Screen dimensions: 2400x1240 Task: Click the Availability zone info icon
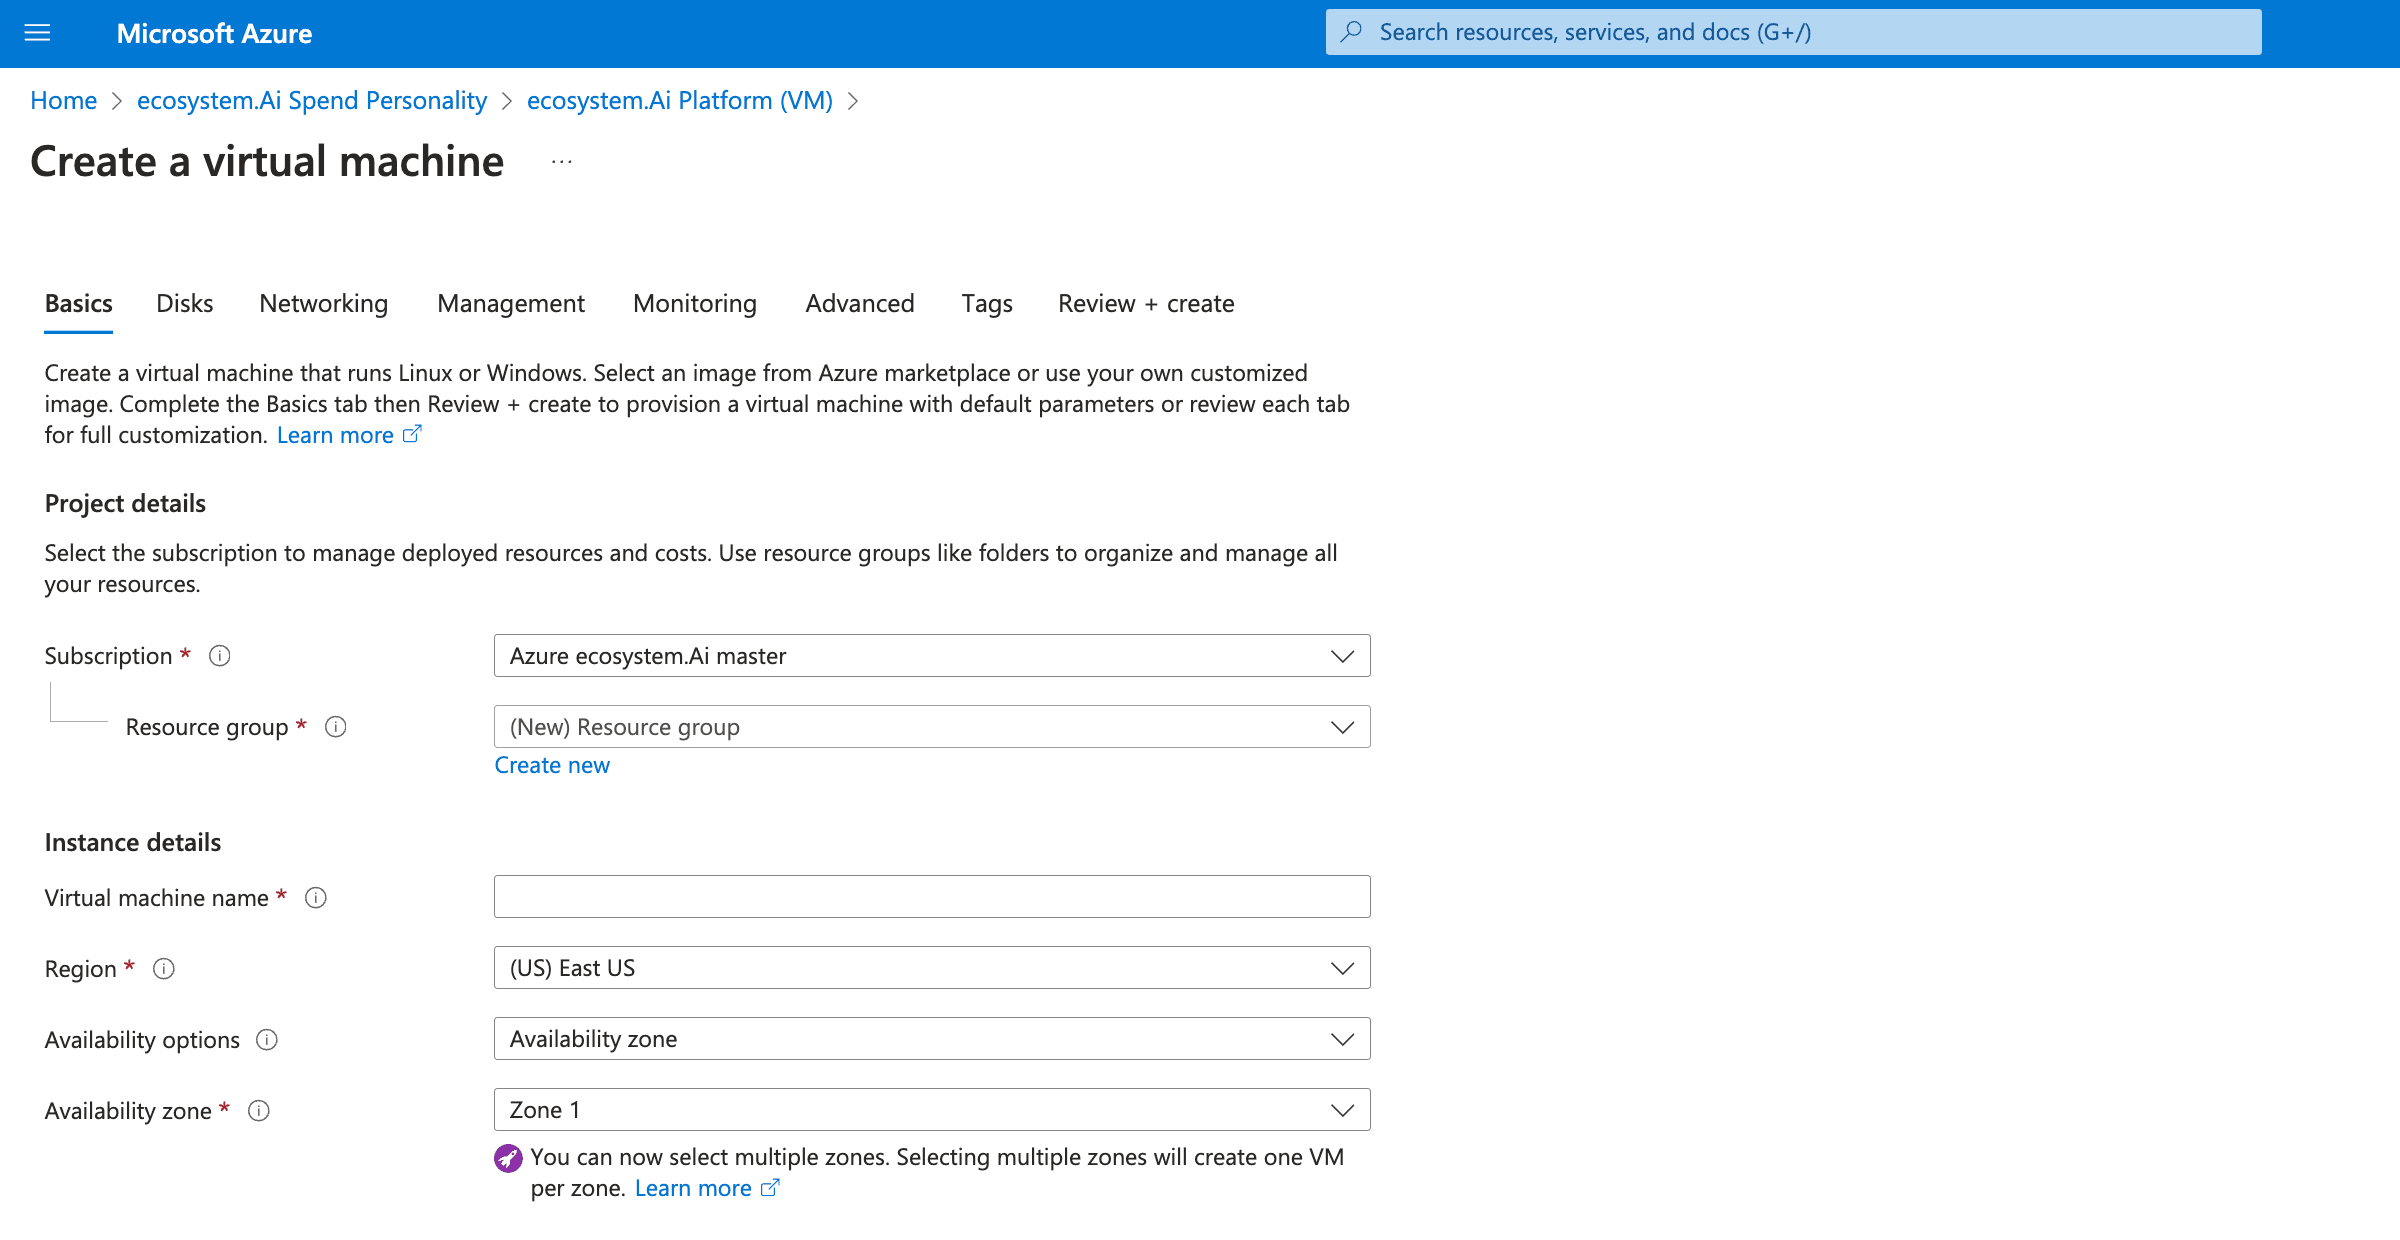(259, 1111)
